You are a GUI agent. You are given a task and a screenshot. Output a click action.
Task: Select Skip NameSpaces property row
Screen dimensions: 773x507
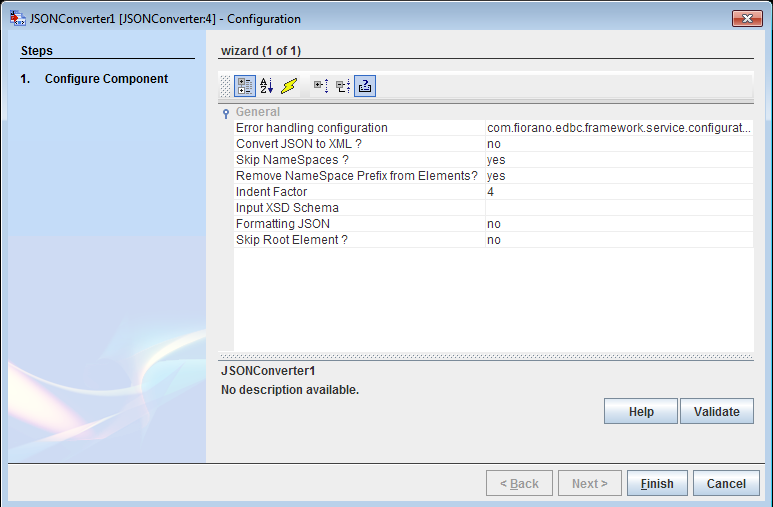(359, 160)
